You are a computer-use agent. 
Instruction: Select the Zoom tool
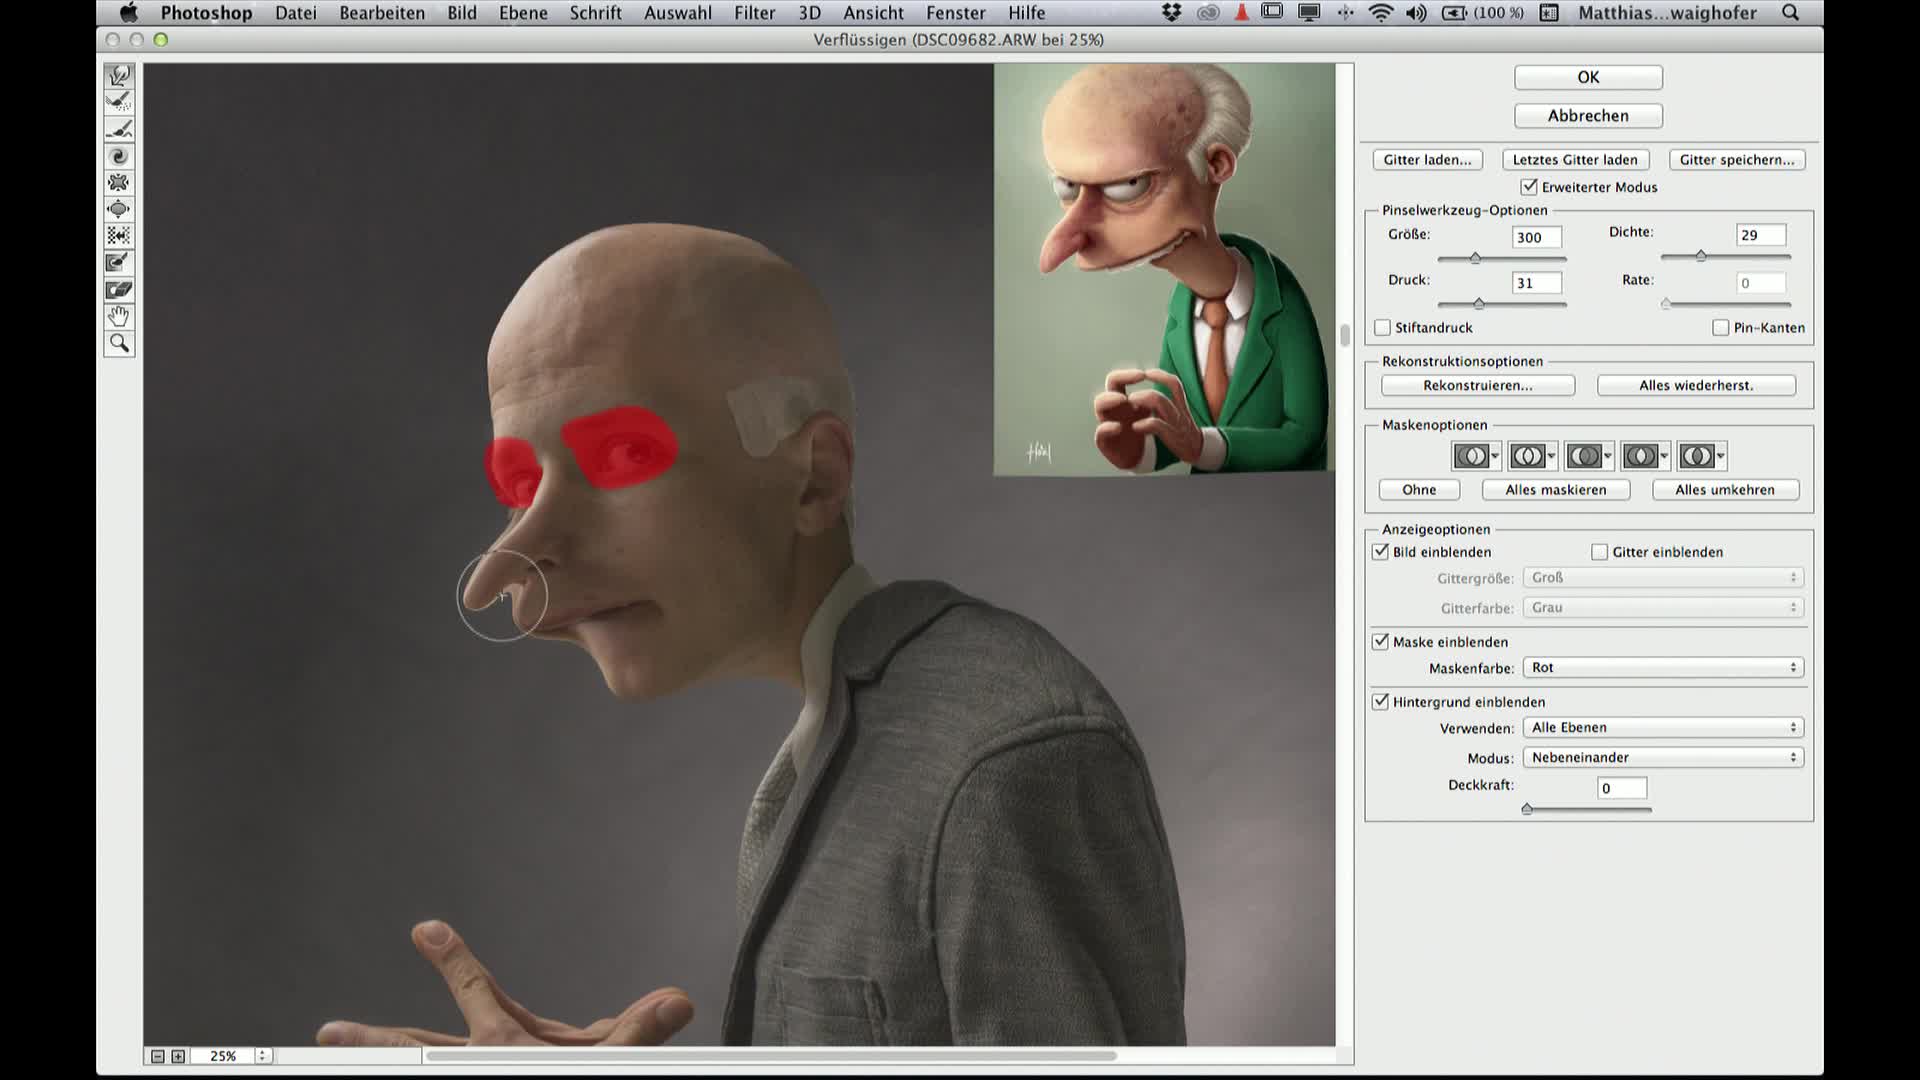(x=119, y=344)
